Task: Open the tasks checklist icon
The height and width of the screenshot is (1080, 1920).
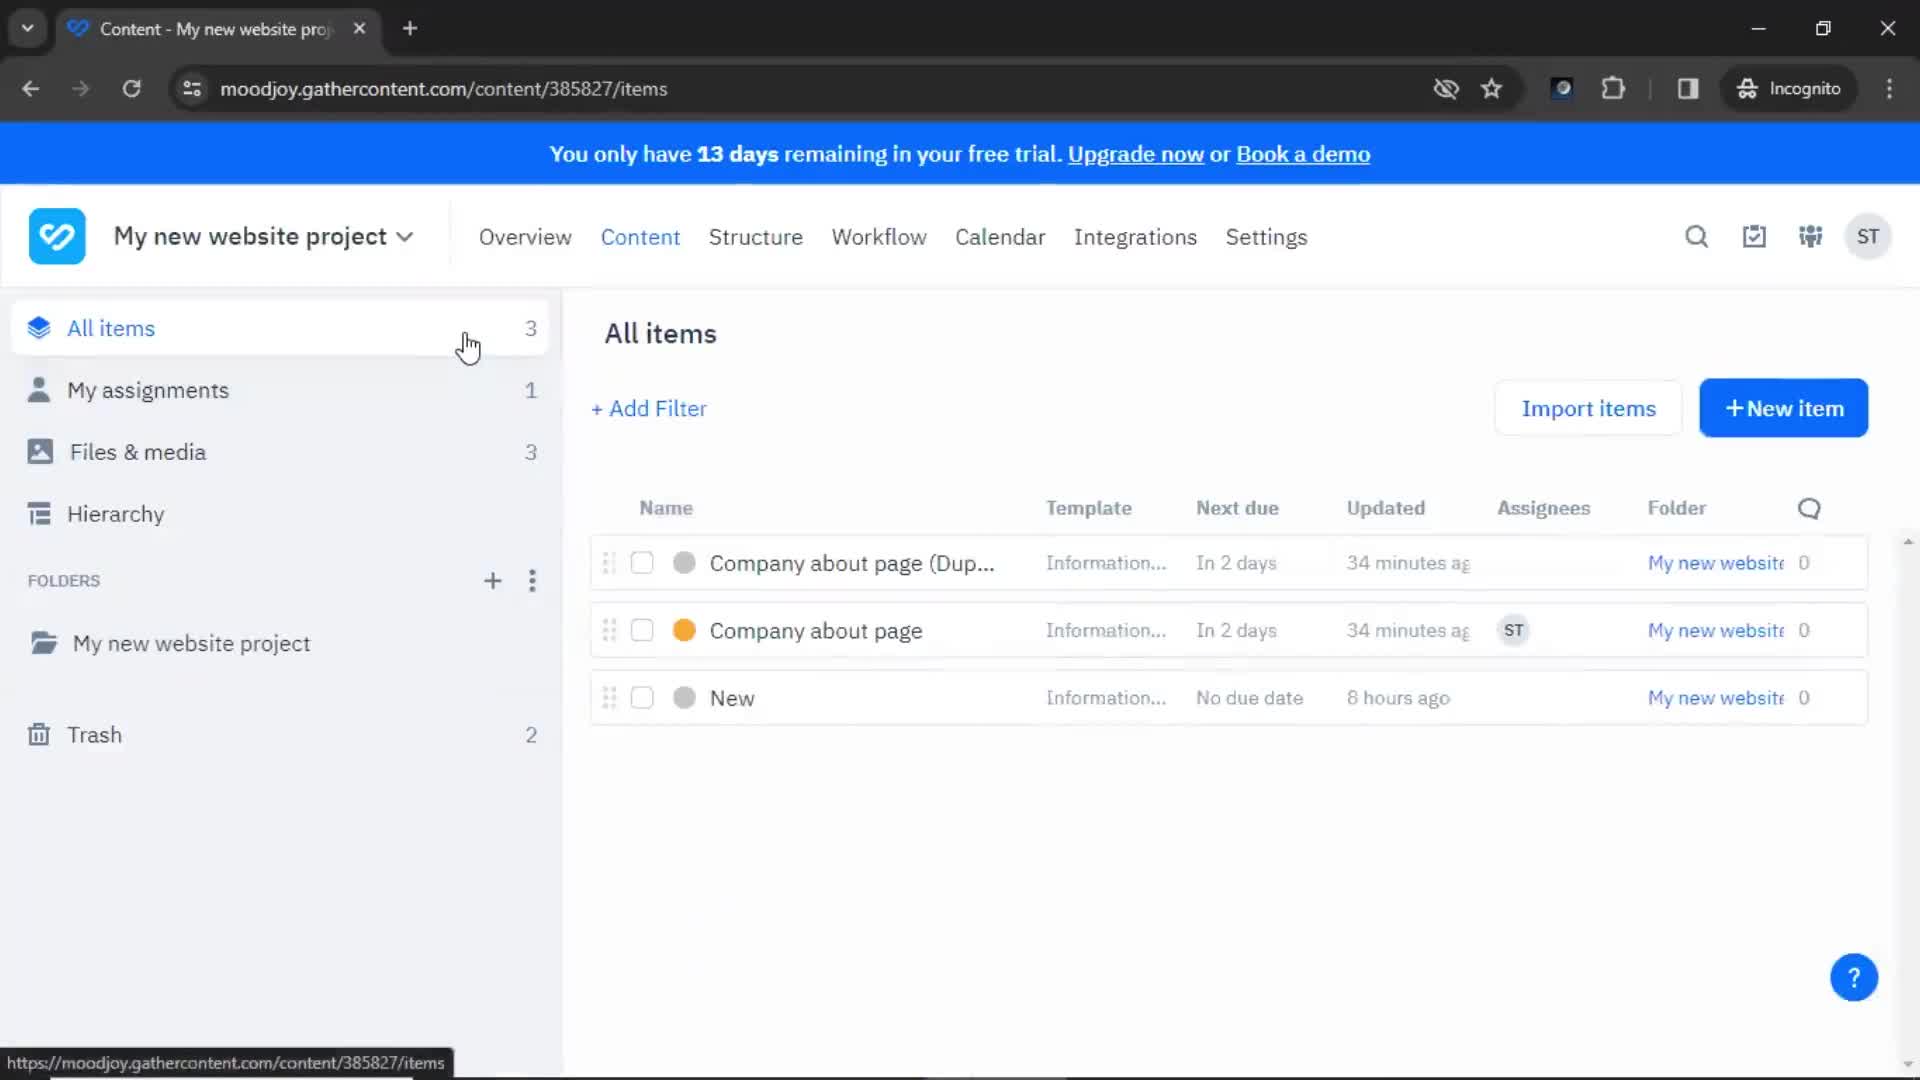Action: (x=1754, y=237)
